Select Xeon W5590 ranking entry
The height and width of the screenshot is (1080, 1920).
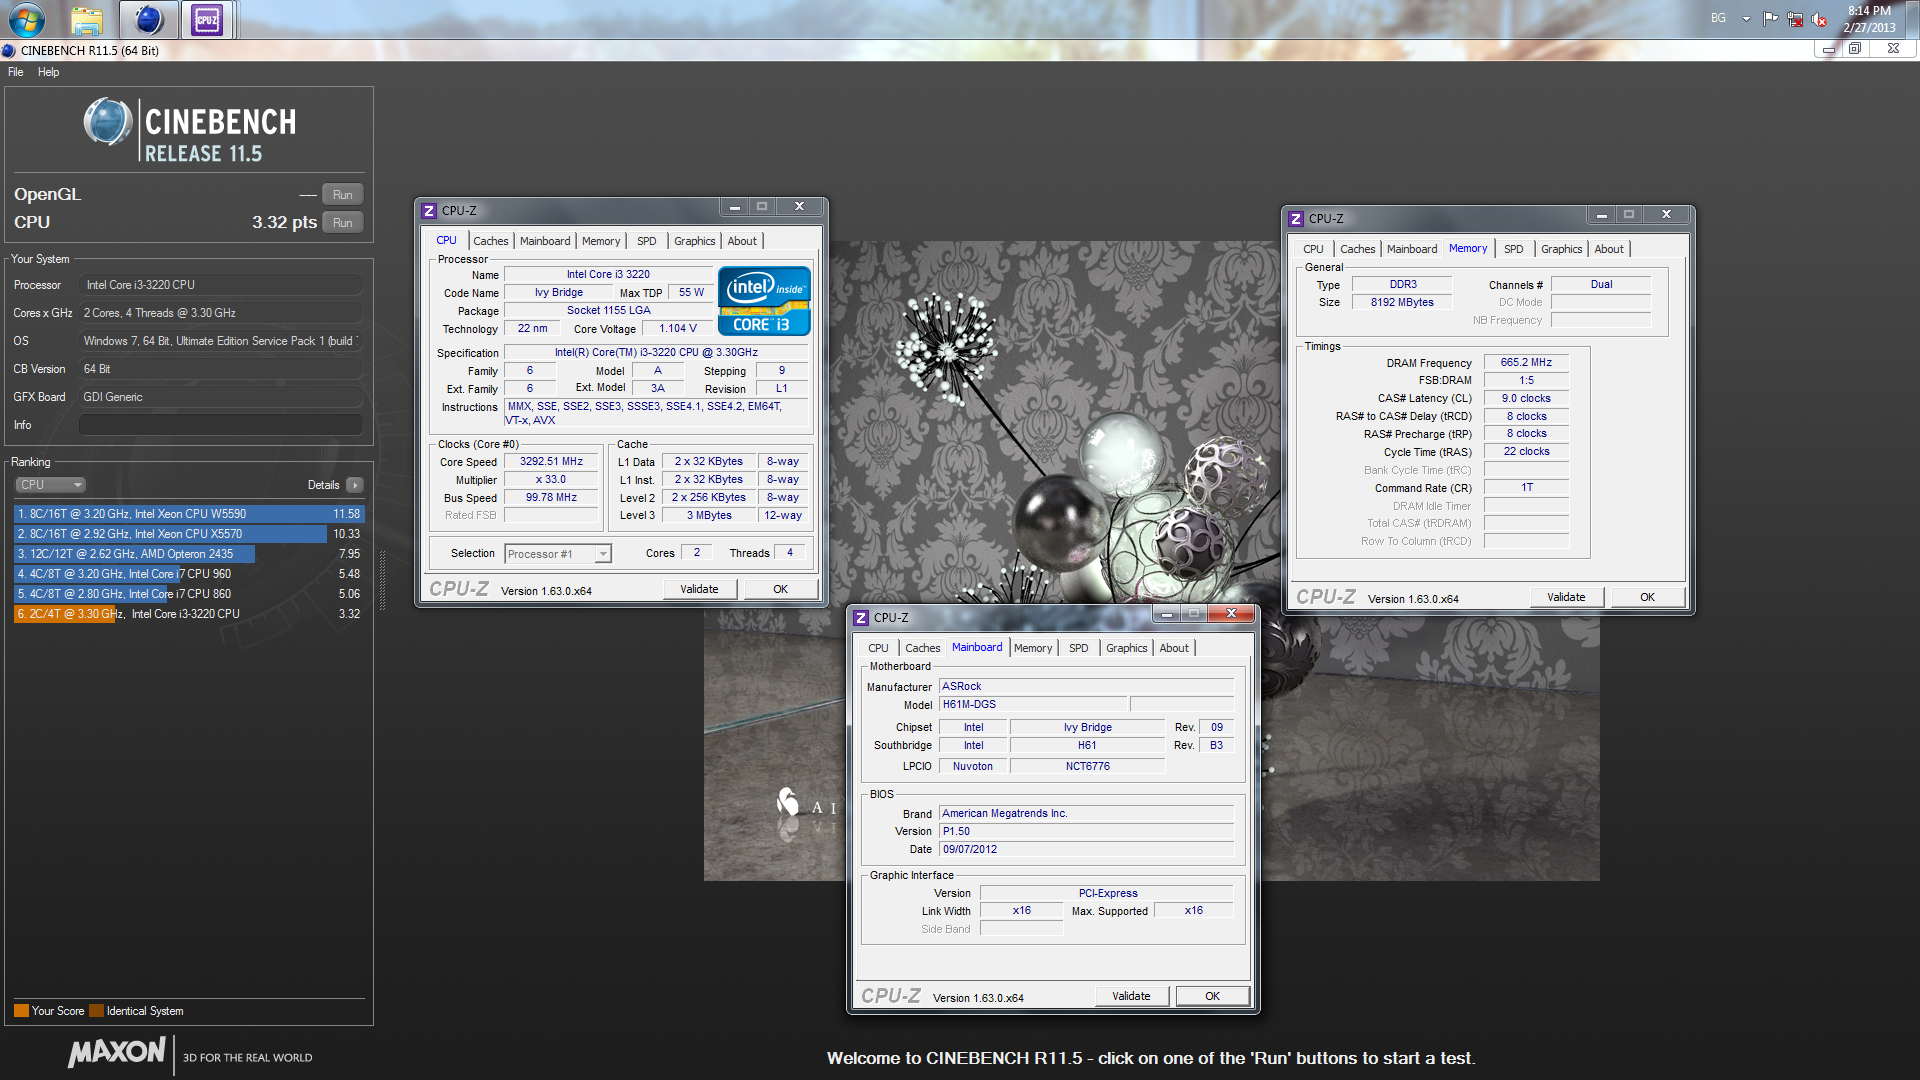pos(189,514)
